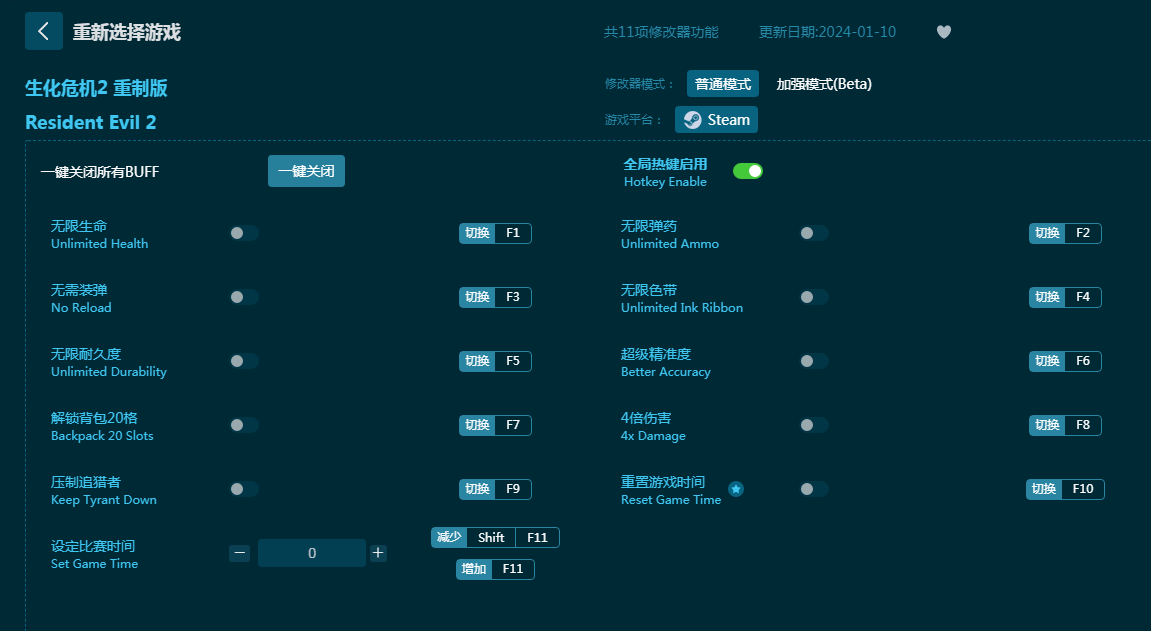Image resolution: width=1151 pixels, height=631 pixels.
Task: Click F6 hotkey button for Better Accuracy
Action: tap(1065, 361)
